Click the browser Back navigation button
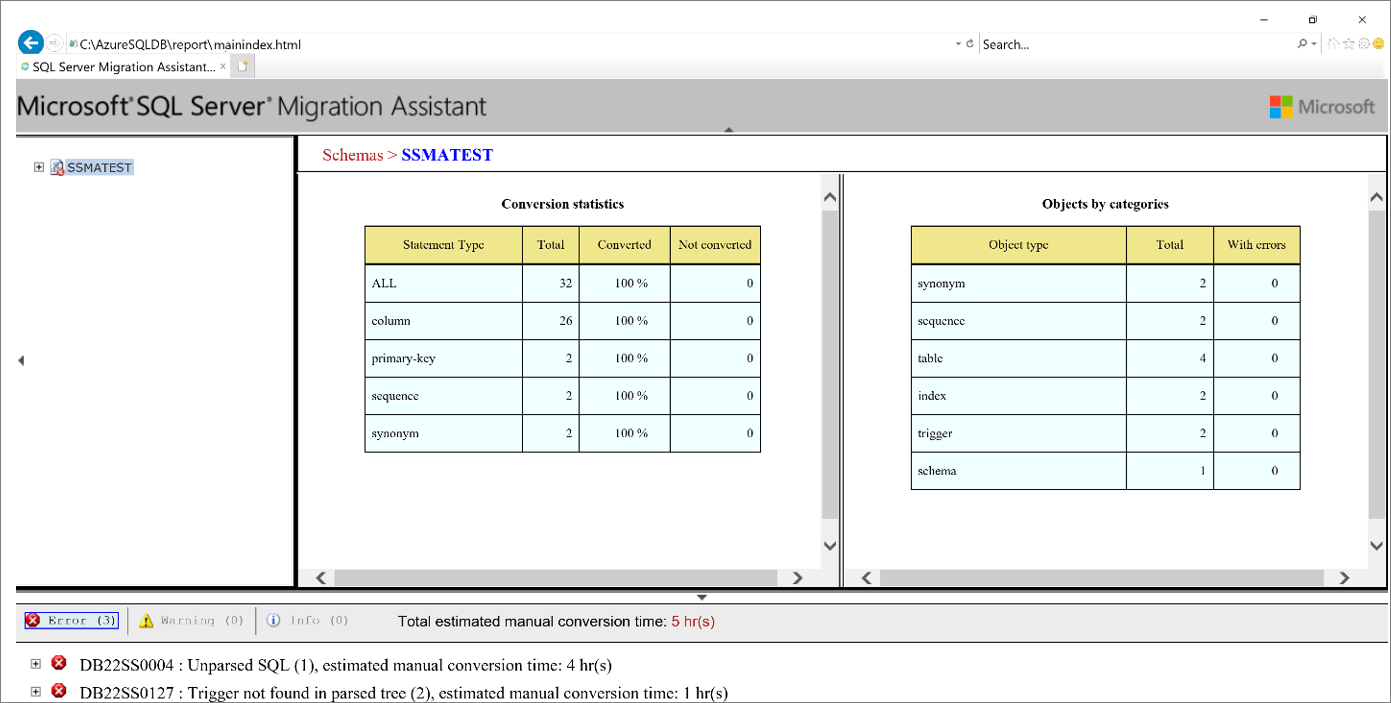1391x703 pixels. tap(29, 42)
